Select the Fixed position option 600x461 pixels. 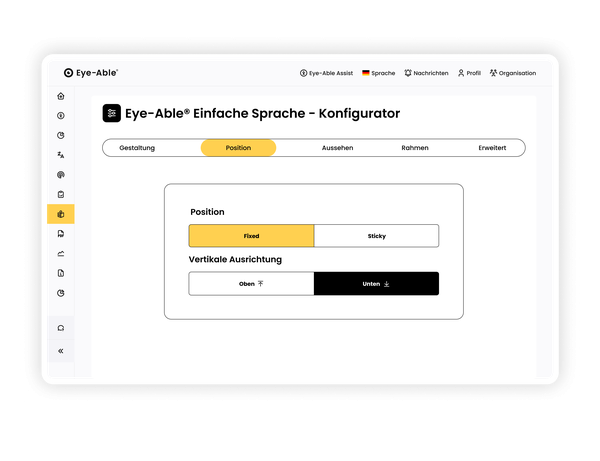[251, 236]
